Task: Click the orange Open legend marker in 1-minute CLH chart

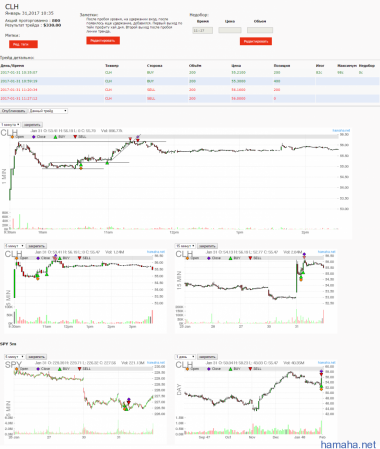Action: [x=12, y=137]
